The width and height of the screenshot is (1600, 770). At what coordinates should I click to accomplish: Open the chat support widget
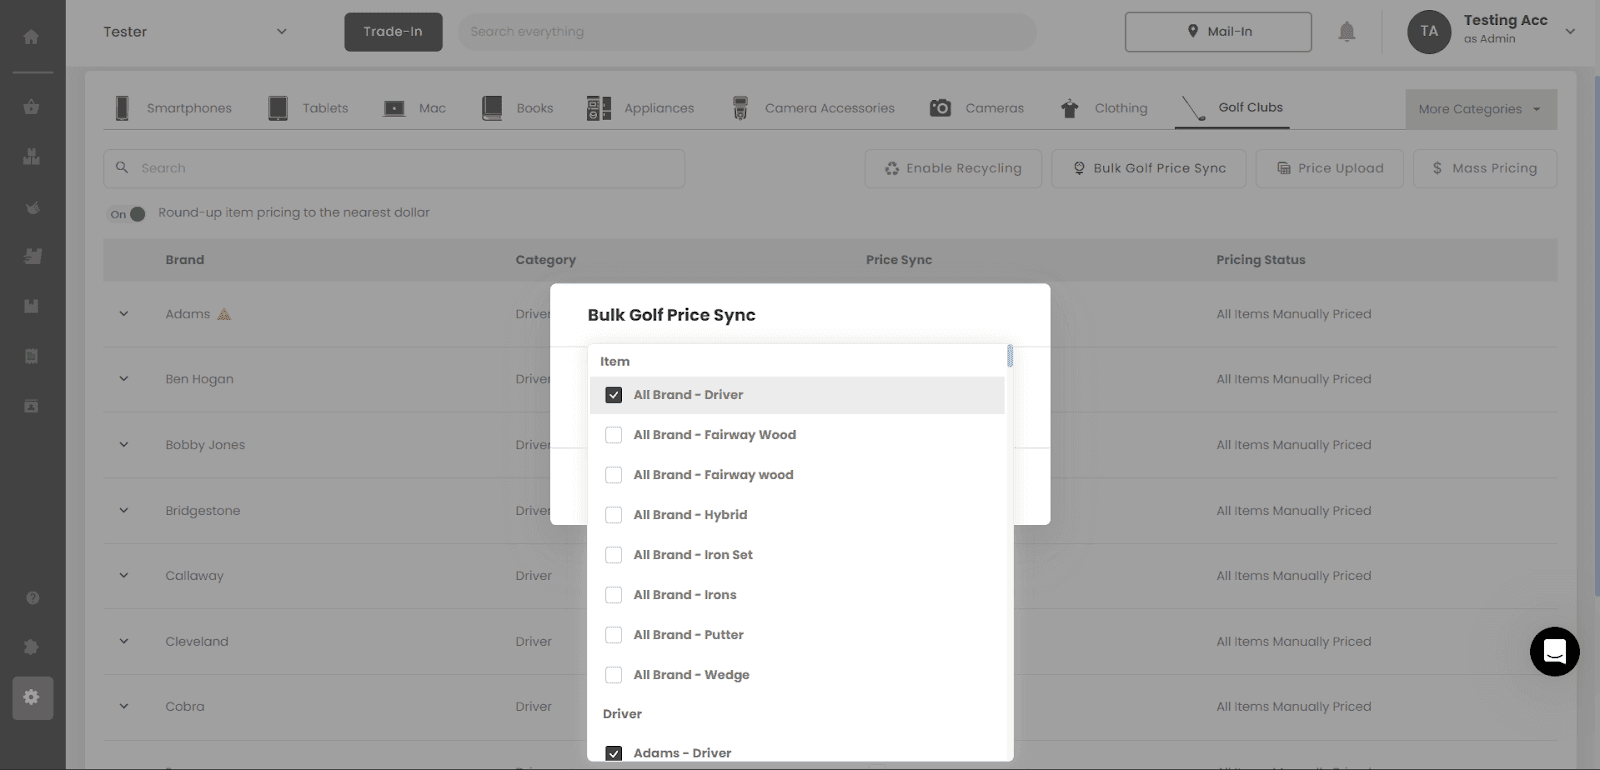(x=1555, y=652)
